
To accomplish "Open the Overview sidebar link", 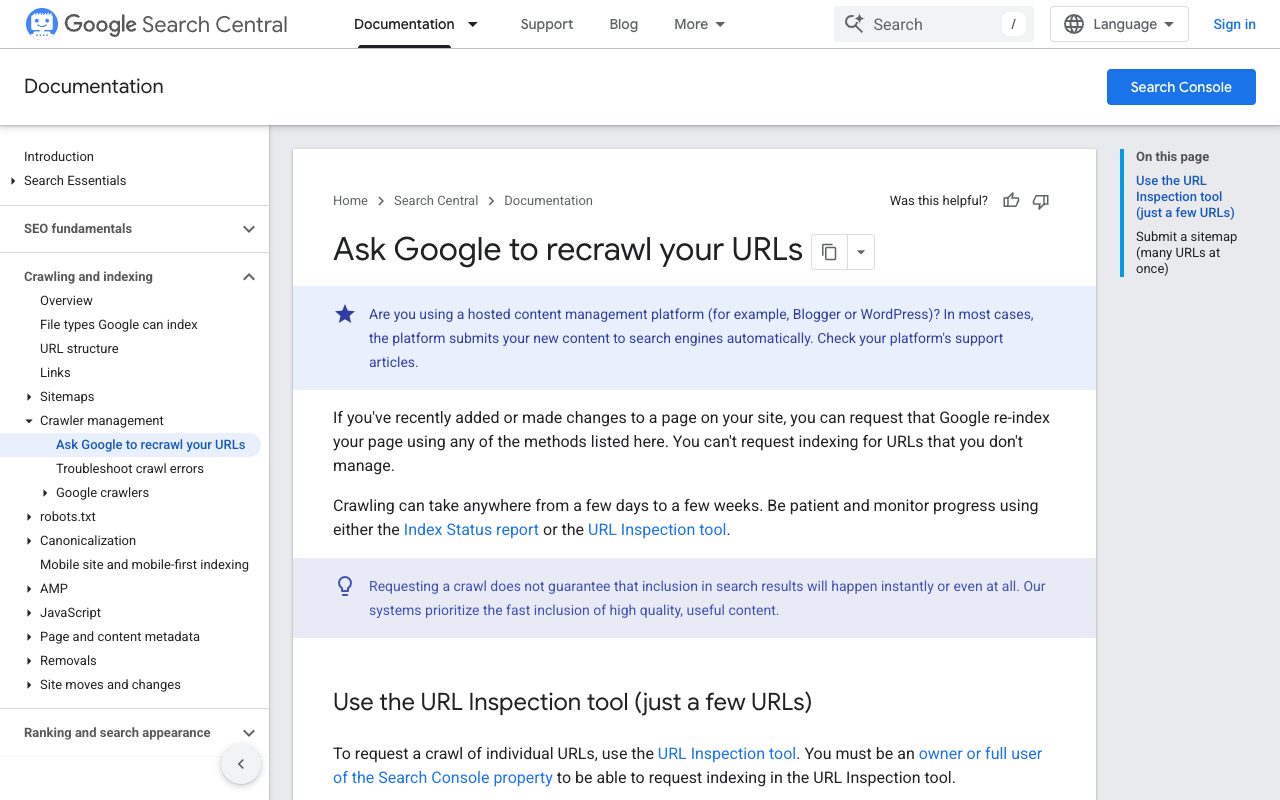I will coord(66,301).
